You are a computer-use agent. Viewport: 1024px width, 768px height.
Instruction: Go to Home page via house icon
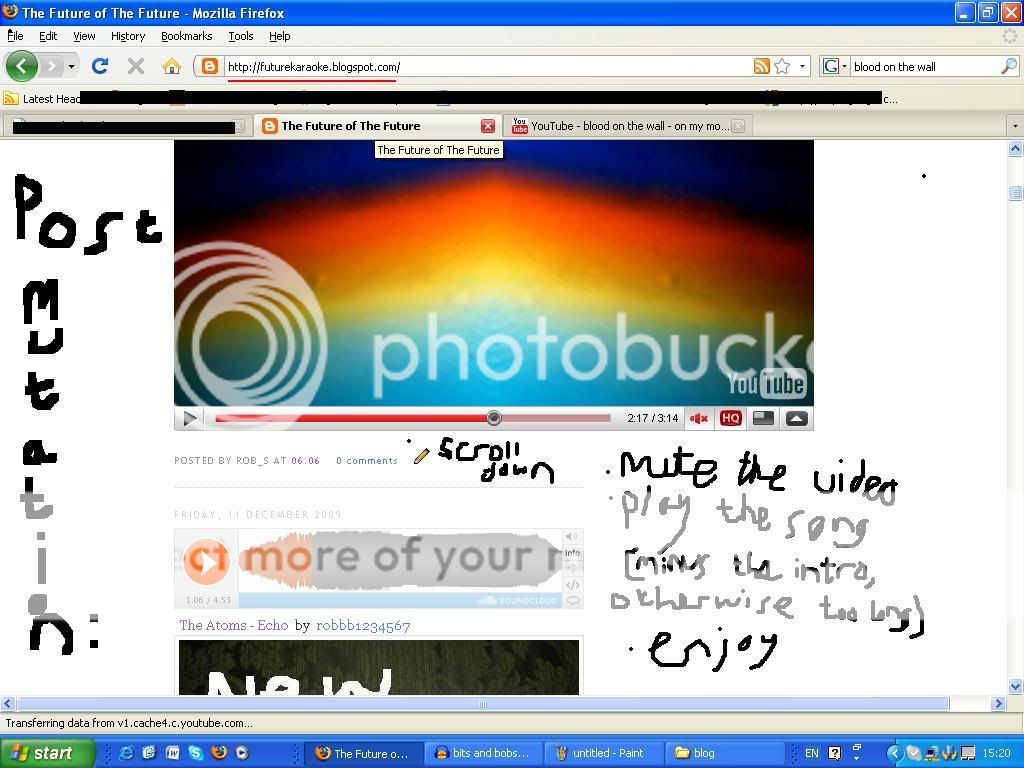(172, 66)
